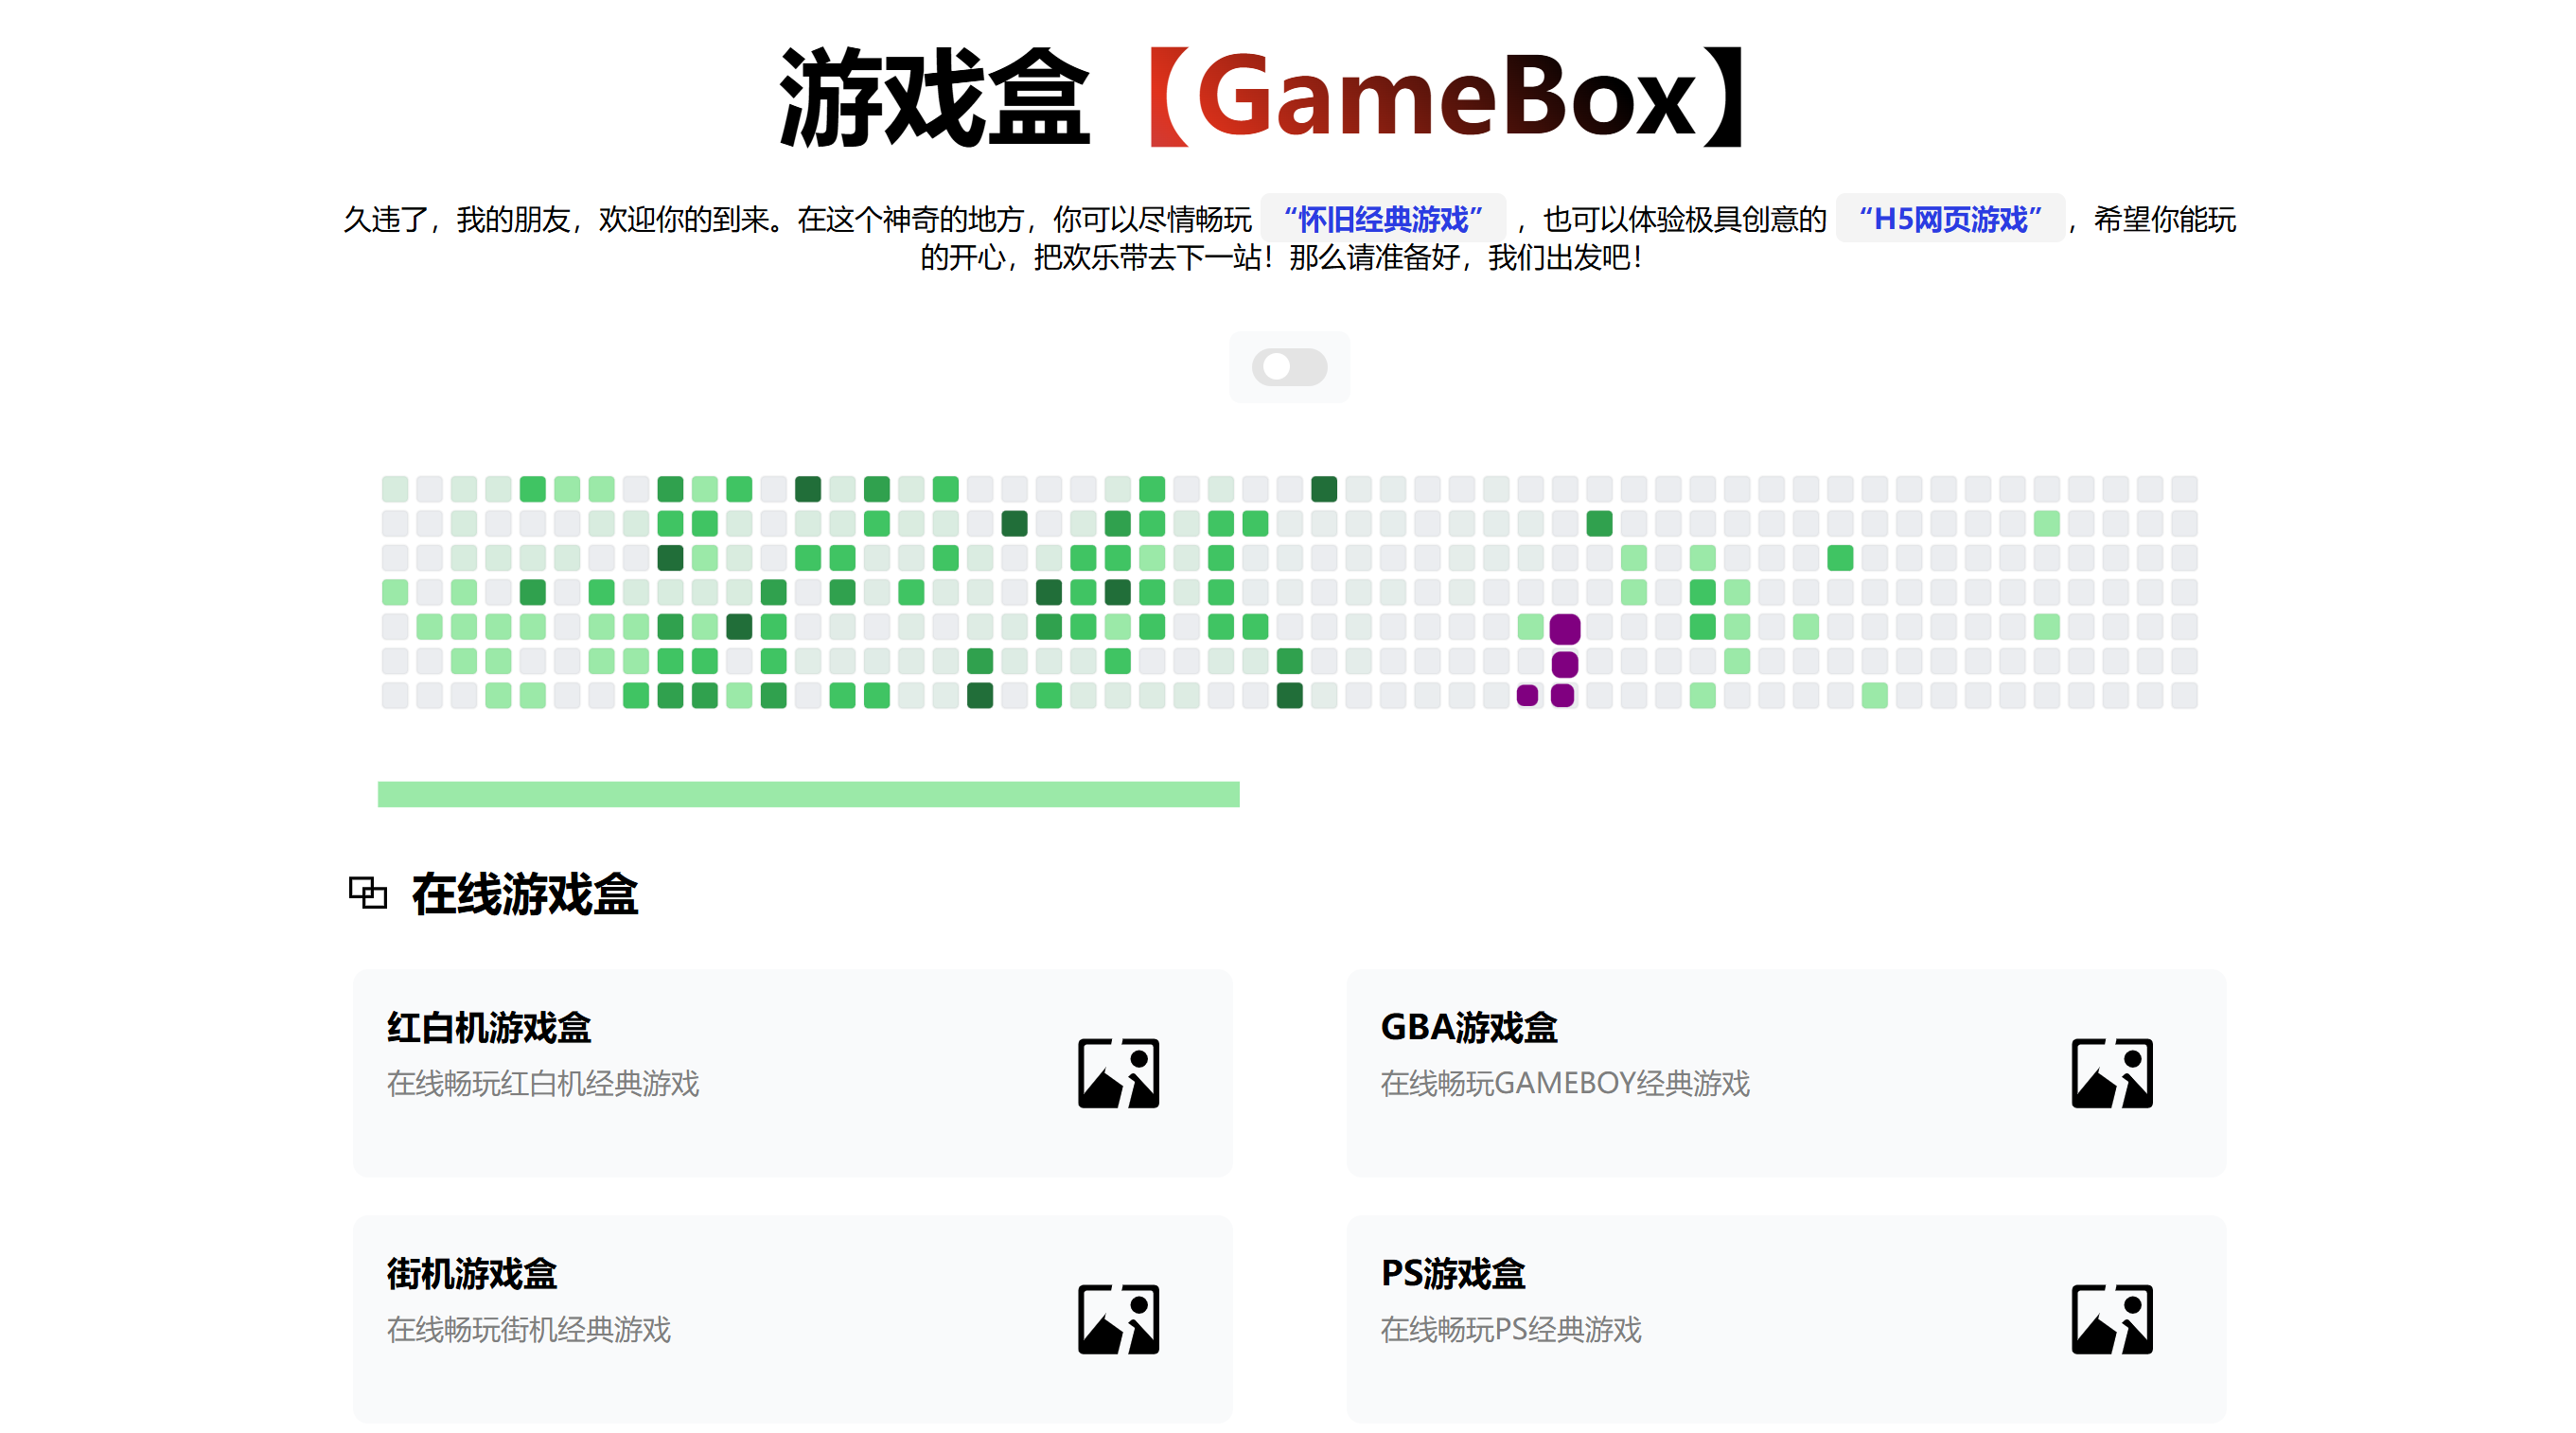Click the 在线游戏盒 heading text

[525, 893]
